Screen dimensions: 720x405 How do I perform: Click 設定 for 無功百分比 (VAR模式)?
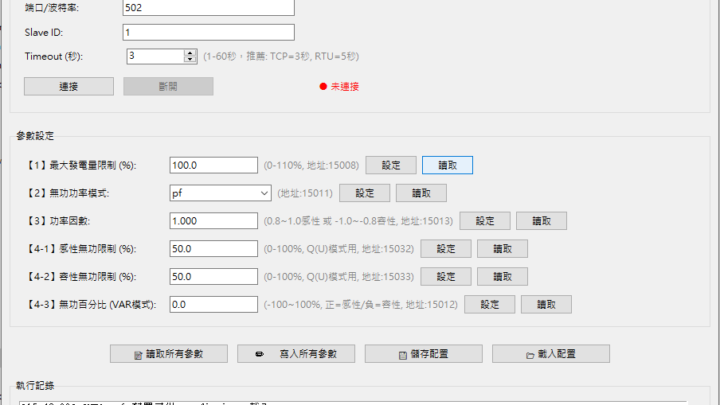pos(489,304)
